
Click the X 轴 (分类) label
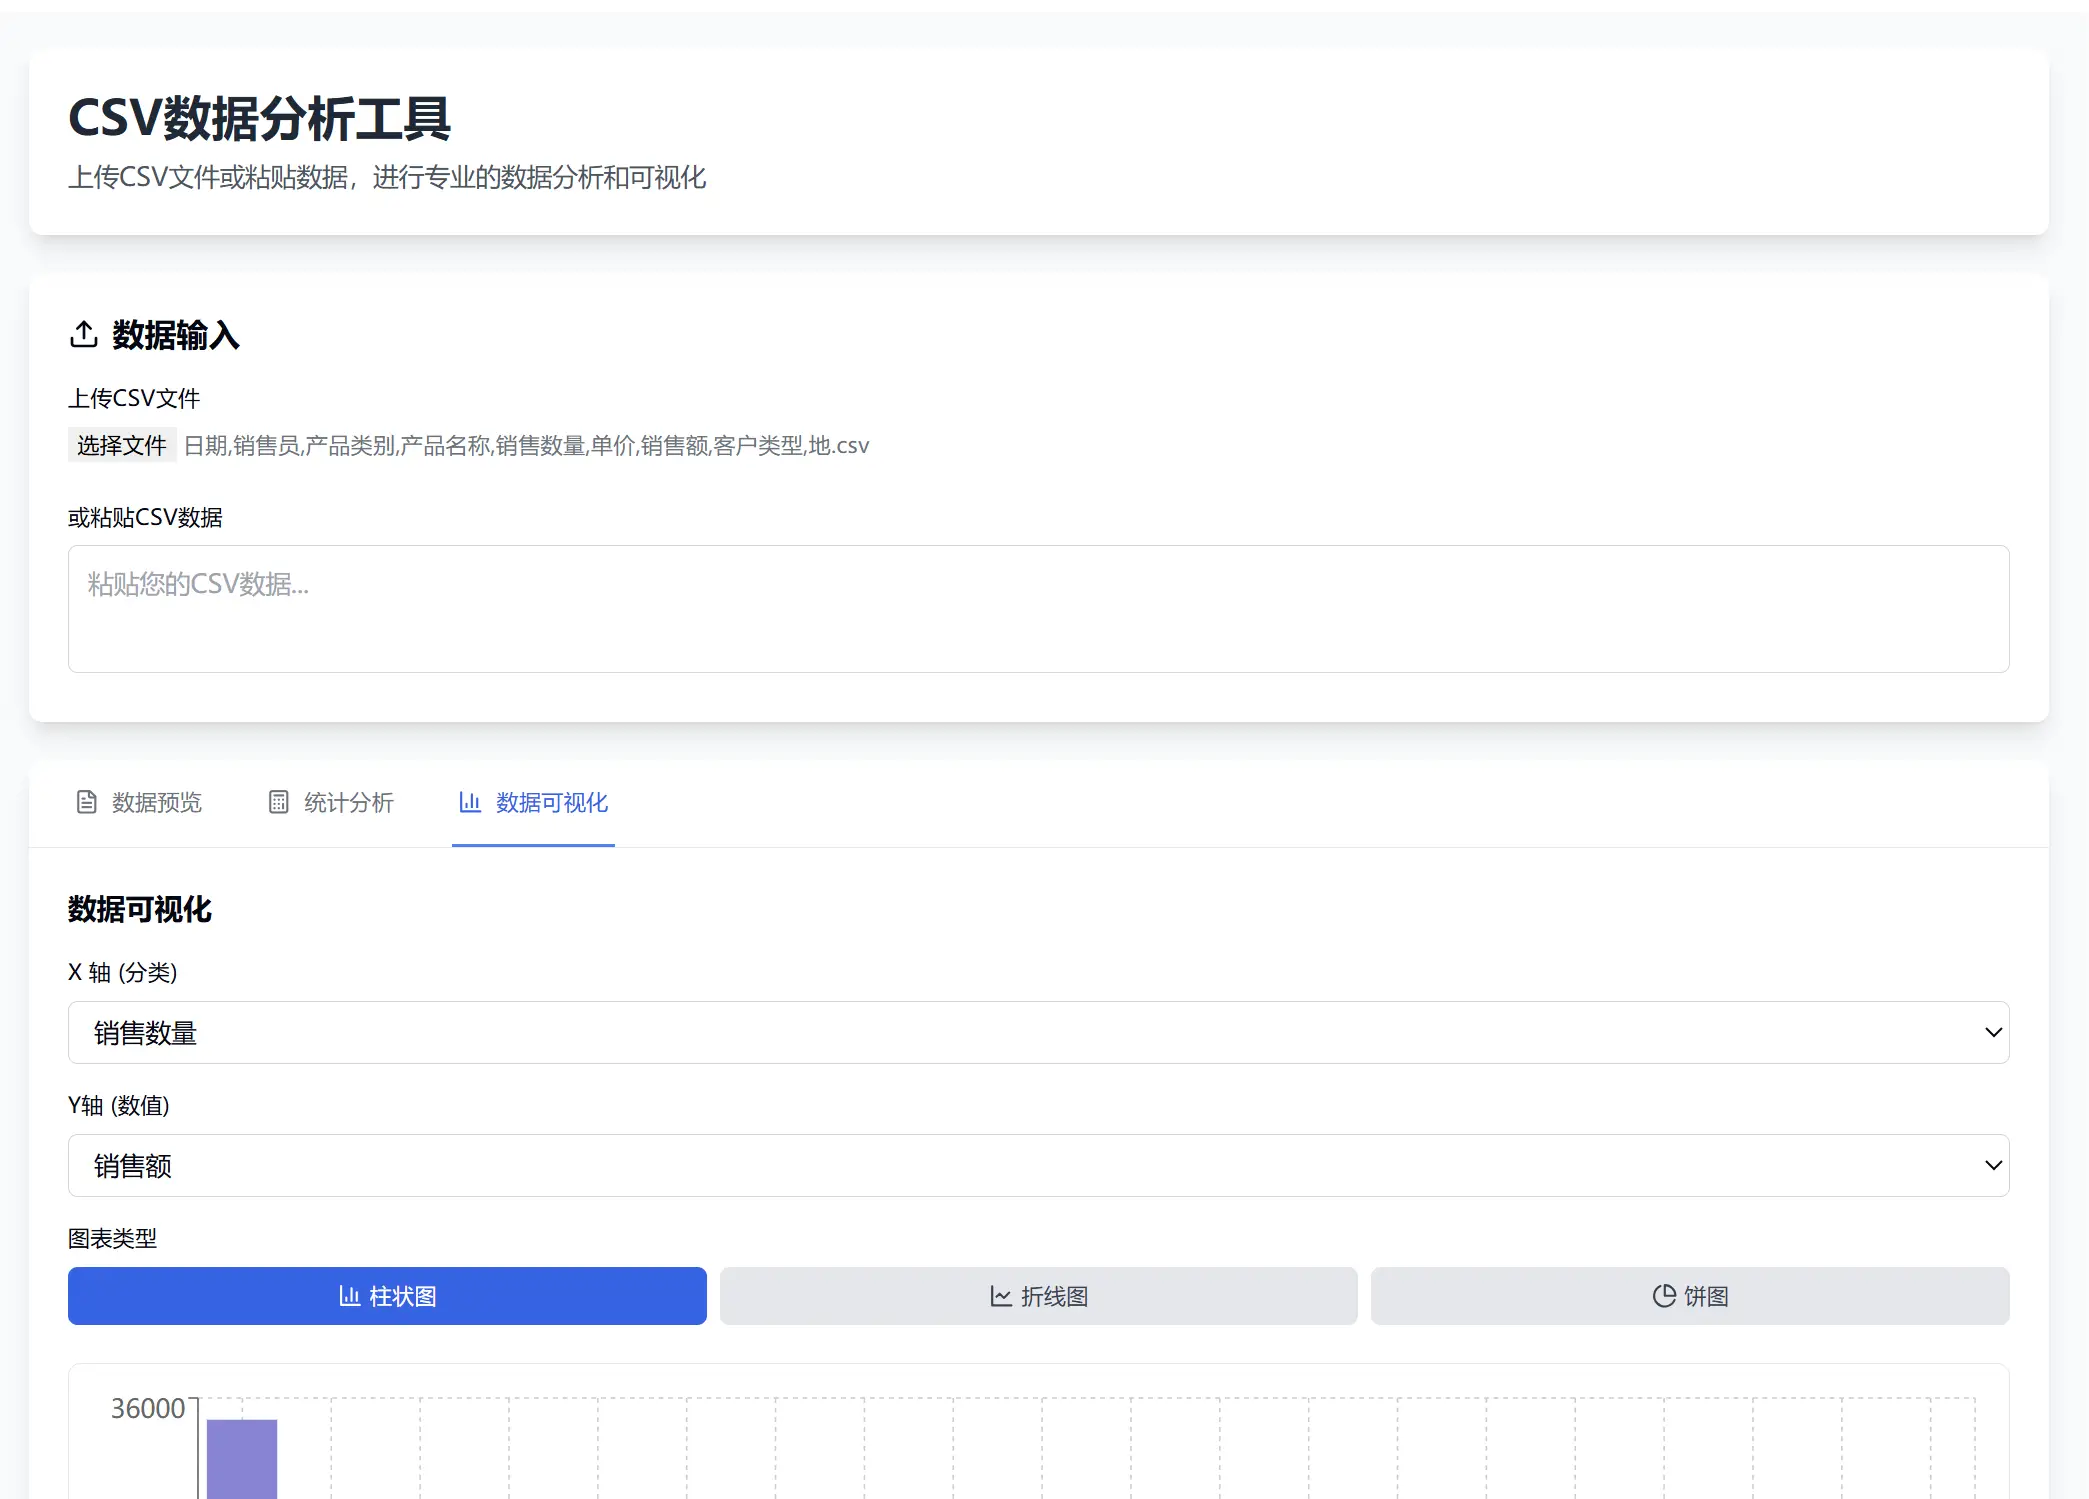click(123, 972)
